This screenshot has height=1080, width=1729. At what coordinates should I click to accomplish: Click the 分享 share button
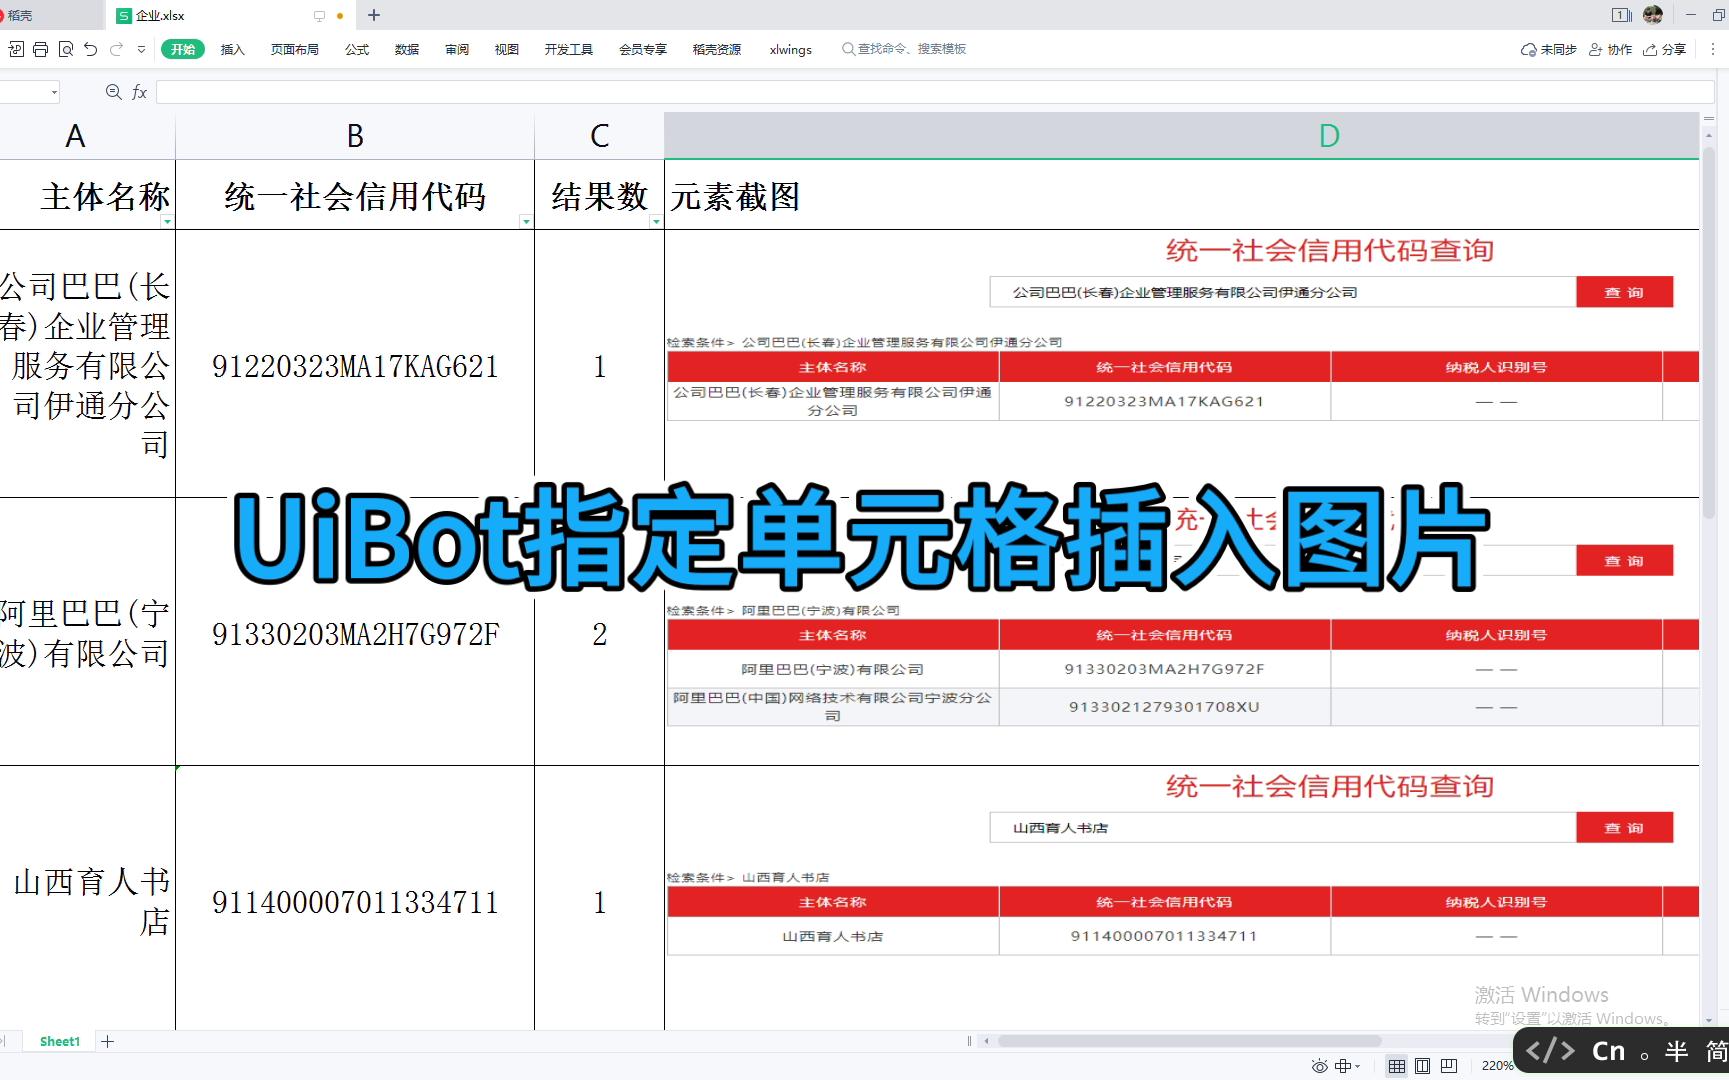[1664, 49]
